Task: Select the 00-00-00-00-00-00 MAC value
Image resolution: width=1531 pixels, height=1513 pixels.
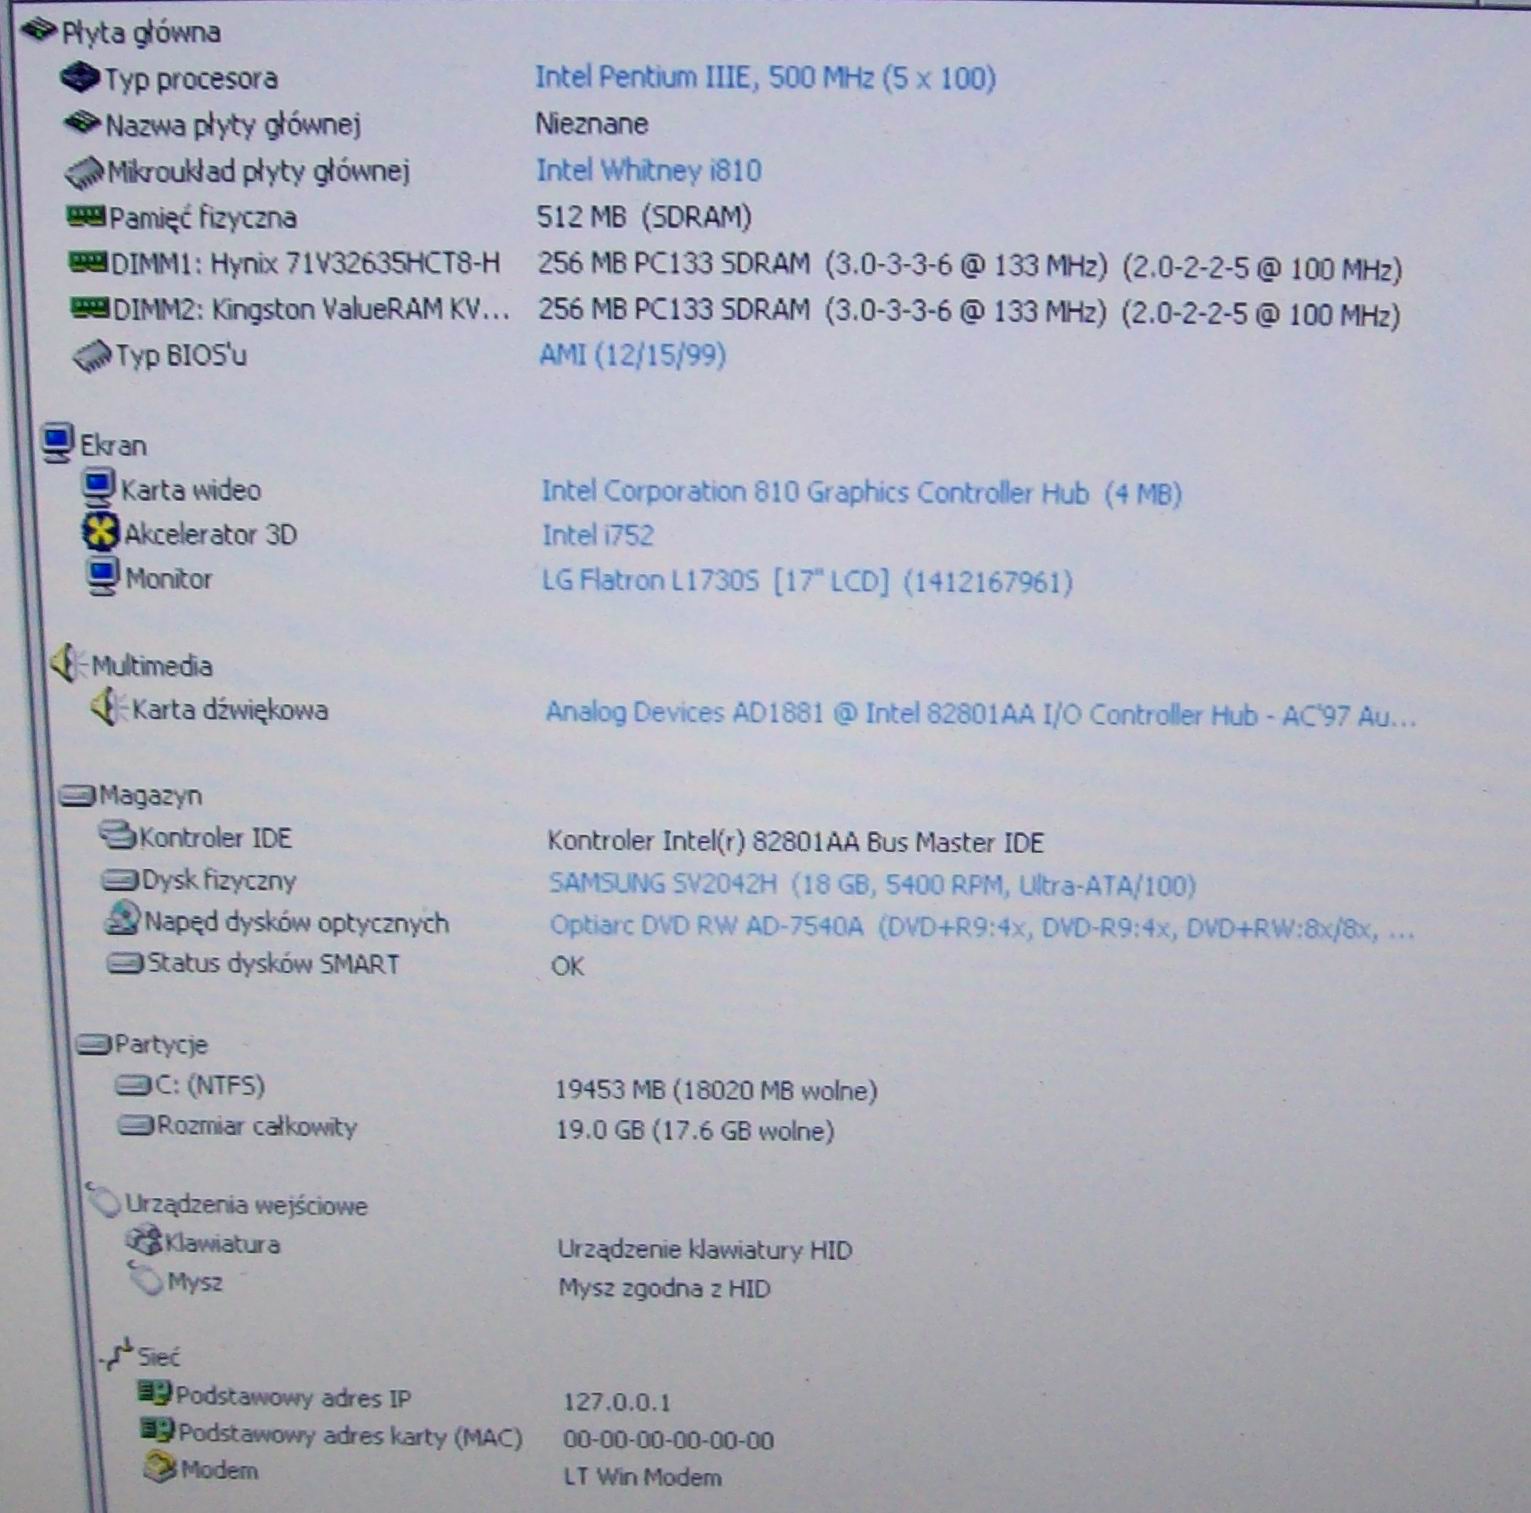Action: click(x=668, y=1440)
